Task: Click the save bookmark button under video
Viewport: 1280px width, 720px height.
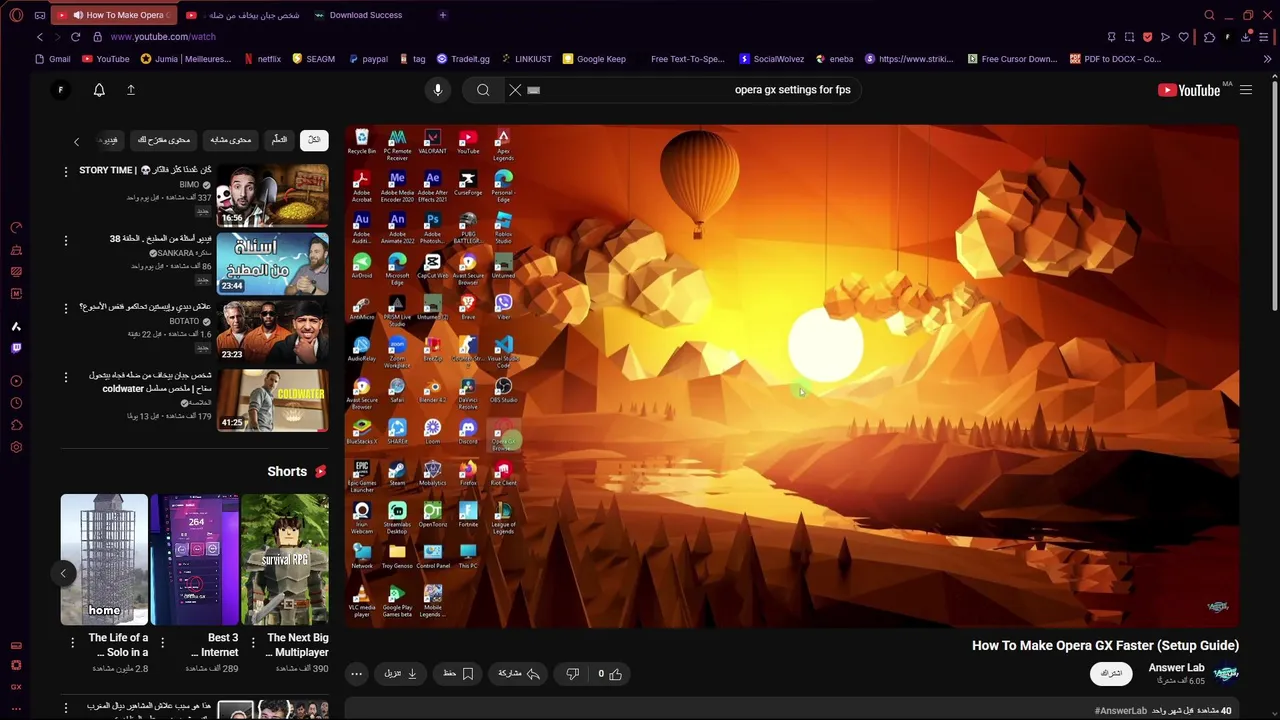Action: (458, 674)
